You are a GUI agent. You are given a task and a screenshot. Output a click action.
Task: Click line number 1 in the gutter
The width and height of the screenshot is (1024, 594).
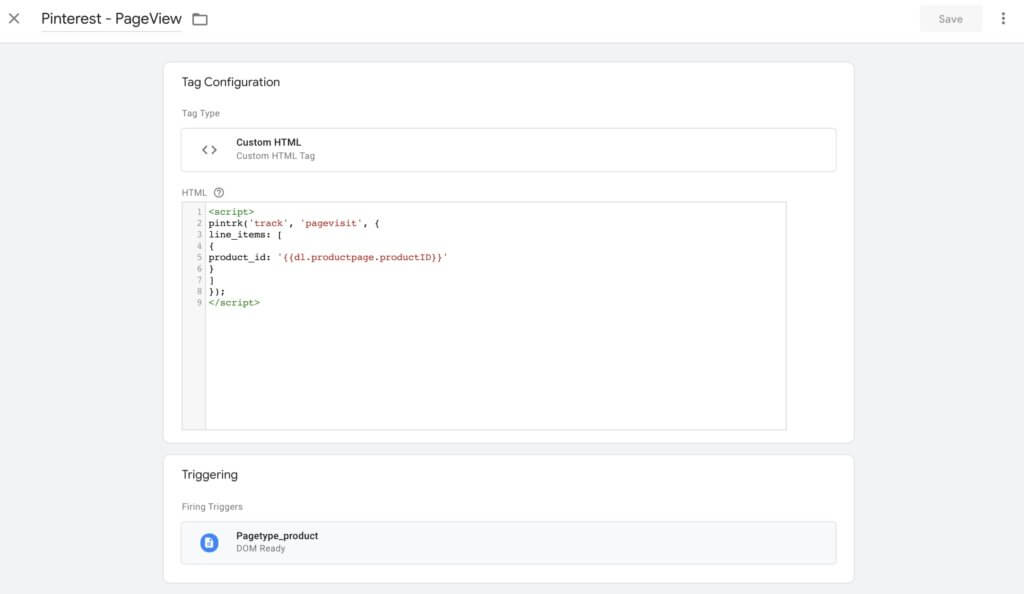pyautogui.click(x=199, y=212)
